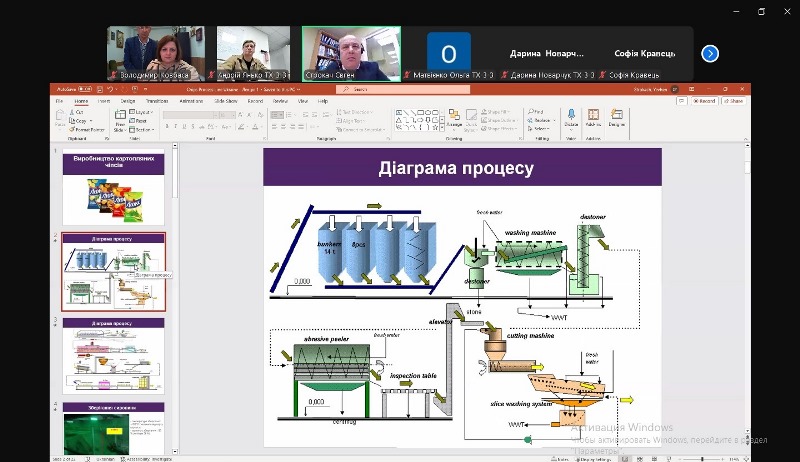Switch to the Insert ribbon tab
Screen dimensions: 800x462
point(104,101)
